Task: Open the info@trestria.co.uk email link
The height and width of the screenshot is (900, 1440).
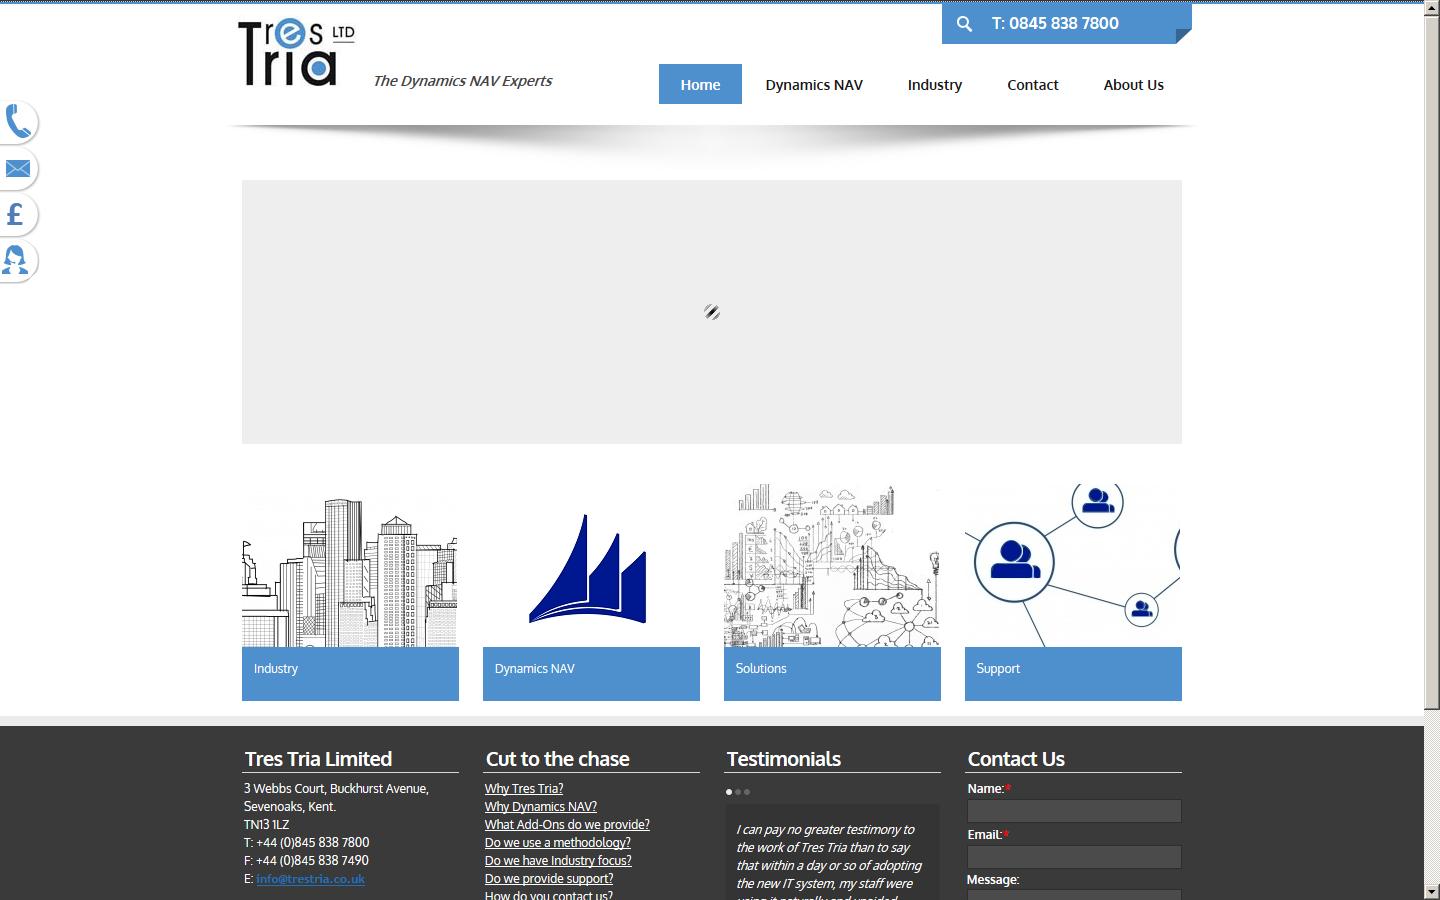Action: [x=310, y=879]
